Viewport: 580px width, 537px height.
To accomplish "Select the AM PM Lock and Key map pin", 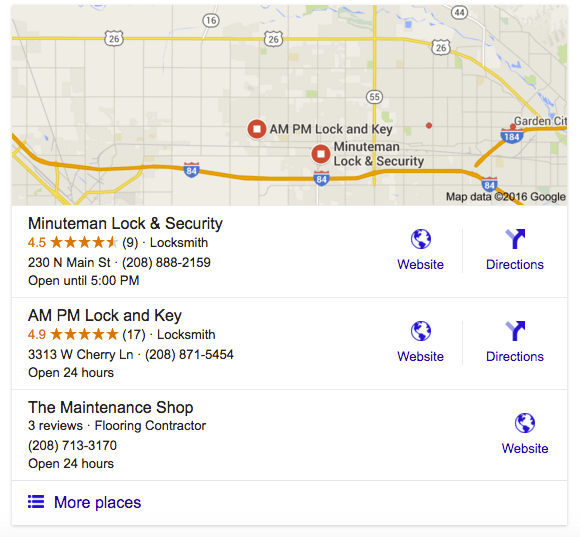I will click(257, 129).
